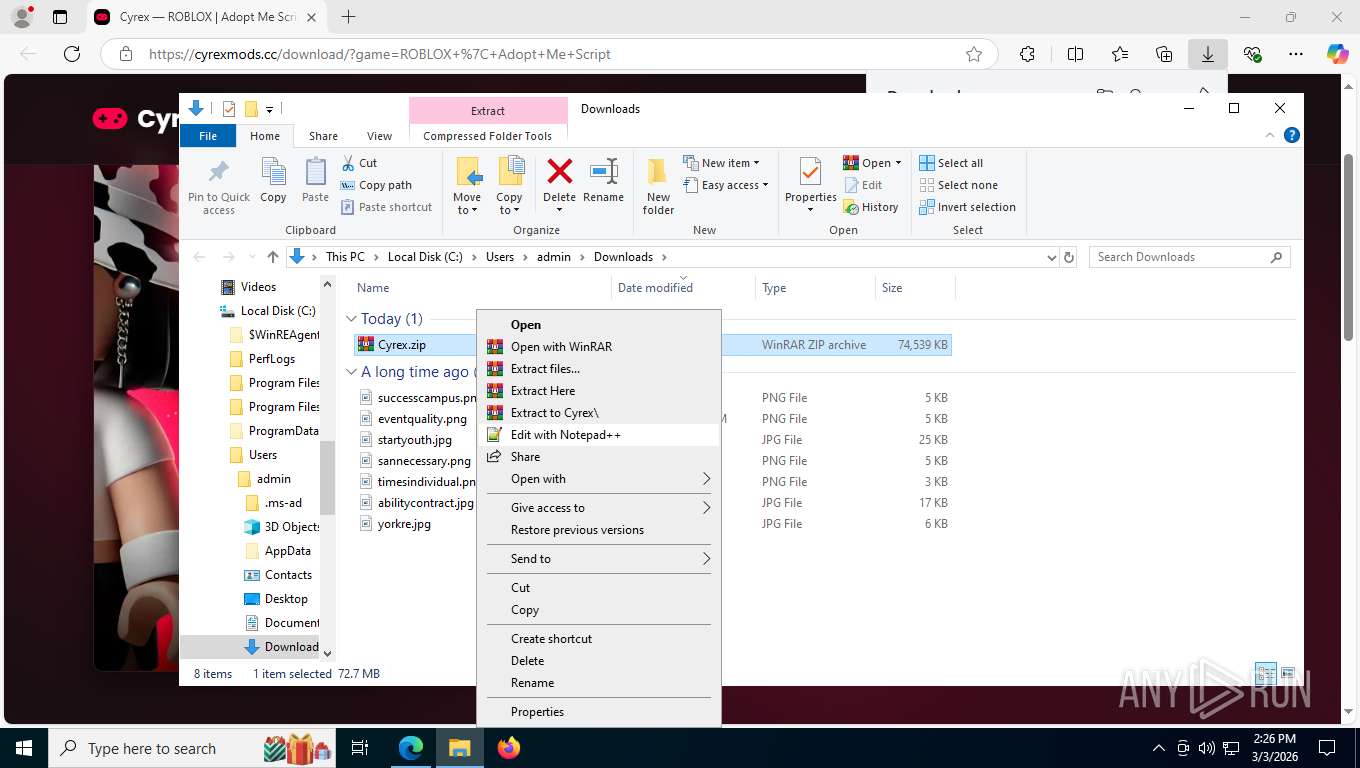This screenshot has height=768, width=1360.
Task: Switch to the Share ribbon tab
Action: coord(323,136)
